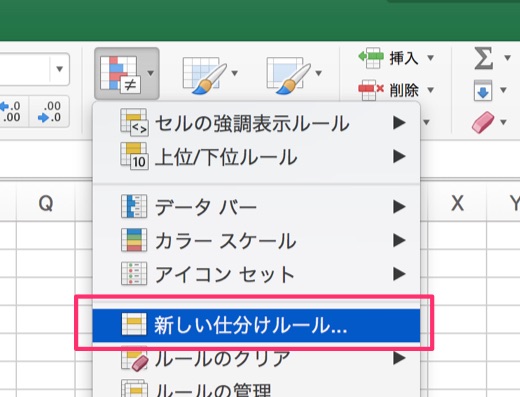520x397 pixels.
Task: Click arrow beside ルールのクリア
Action: pyautogui.click(x=399, y=358)
